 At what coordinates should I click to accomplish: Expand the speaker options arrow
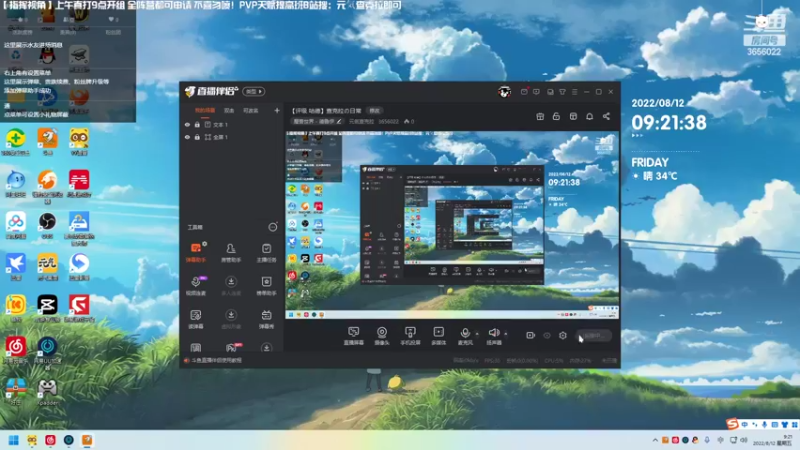point(506,334)
